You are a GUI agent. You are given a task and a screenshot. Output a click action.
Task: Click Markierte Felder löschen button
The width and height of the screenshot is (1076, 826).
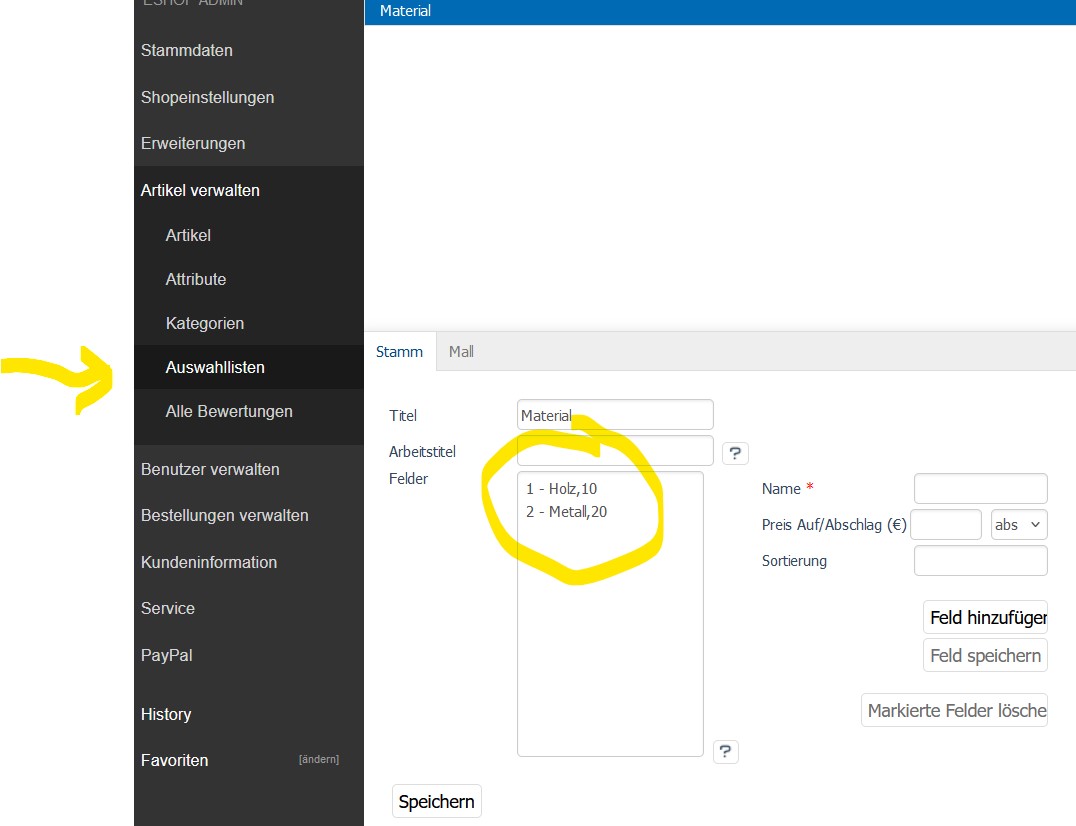click(956, 711)
